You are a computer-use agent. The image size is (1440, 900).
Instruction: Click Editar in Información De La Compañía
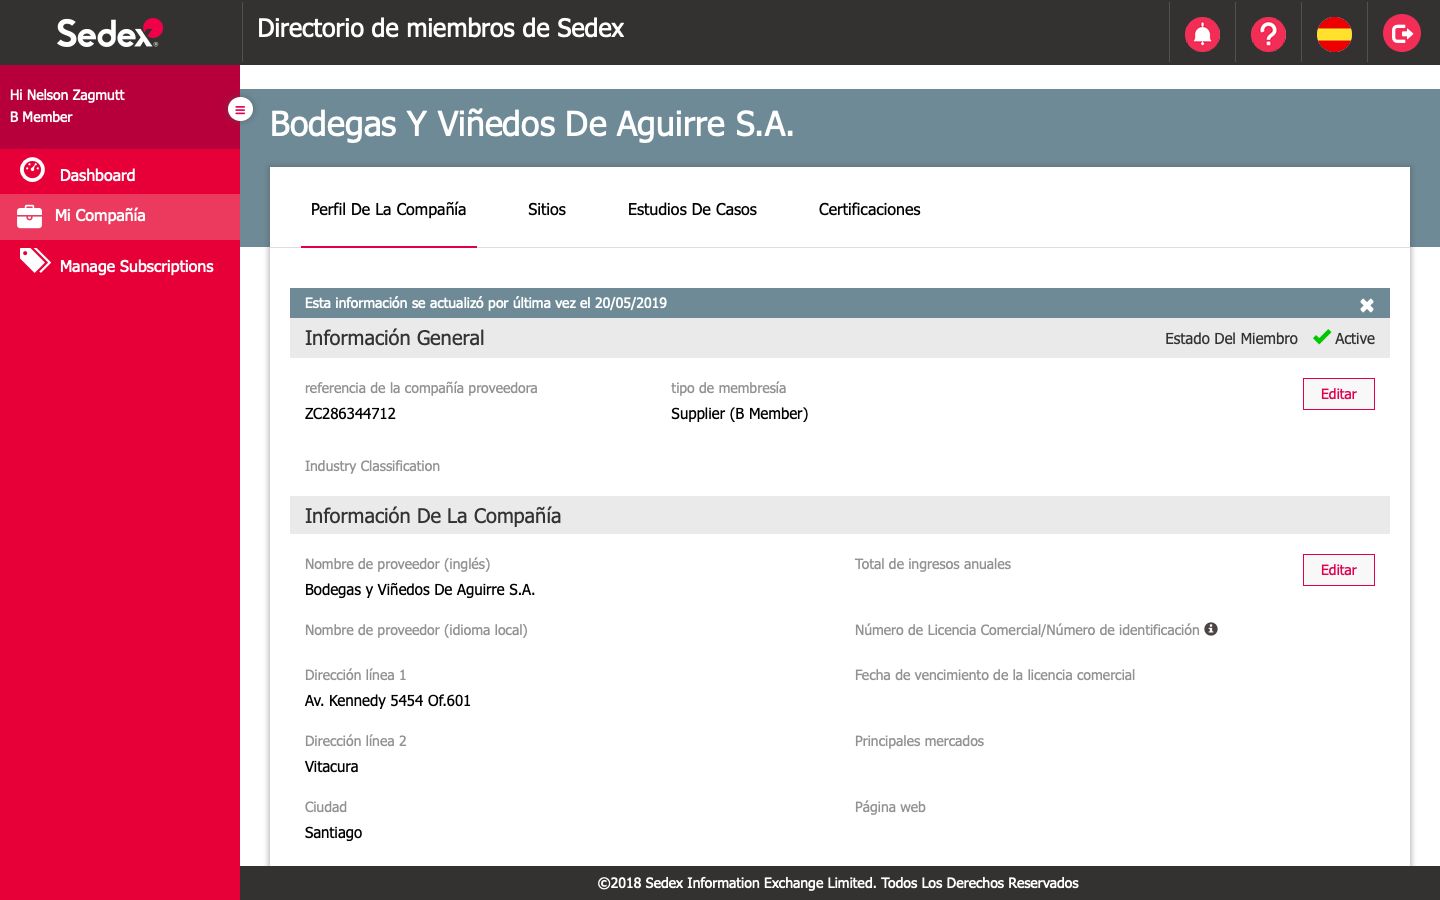(x=1338, y=570)
